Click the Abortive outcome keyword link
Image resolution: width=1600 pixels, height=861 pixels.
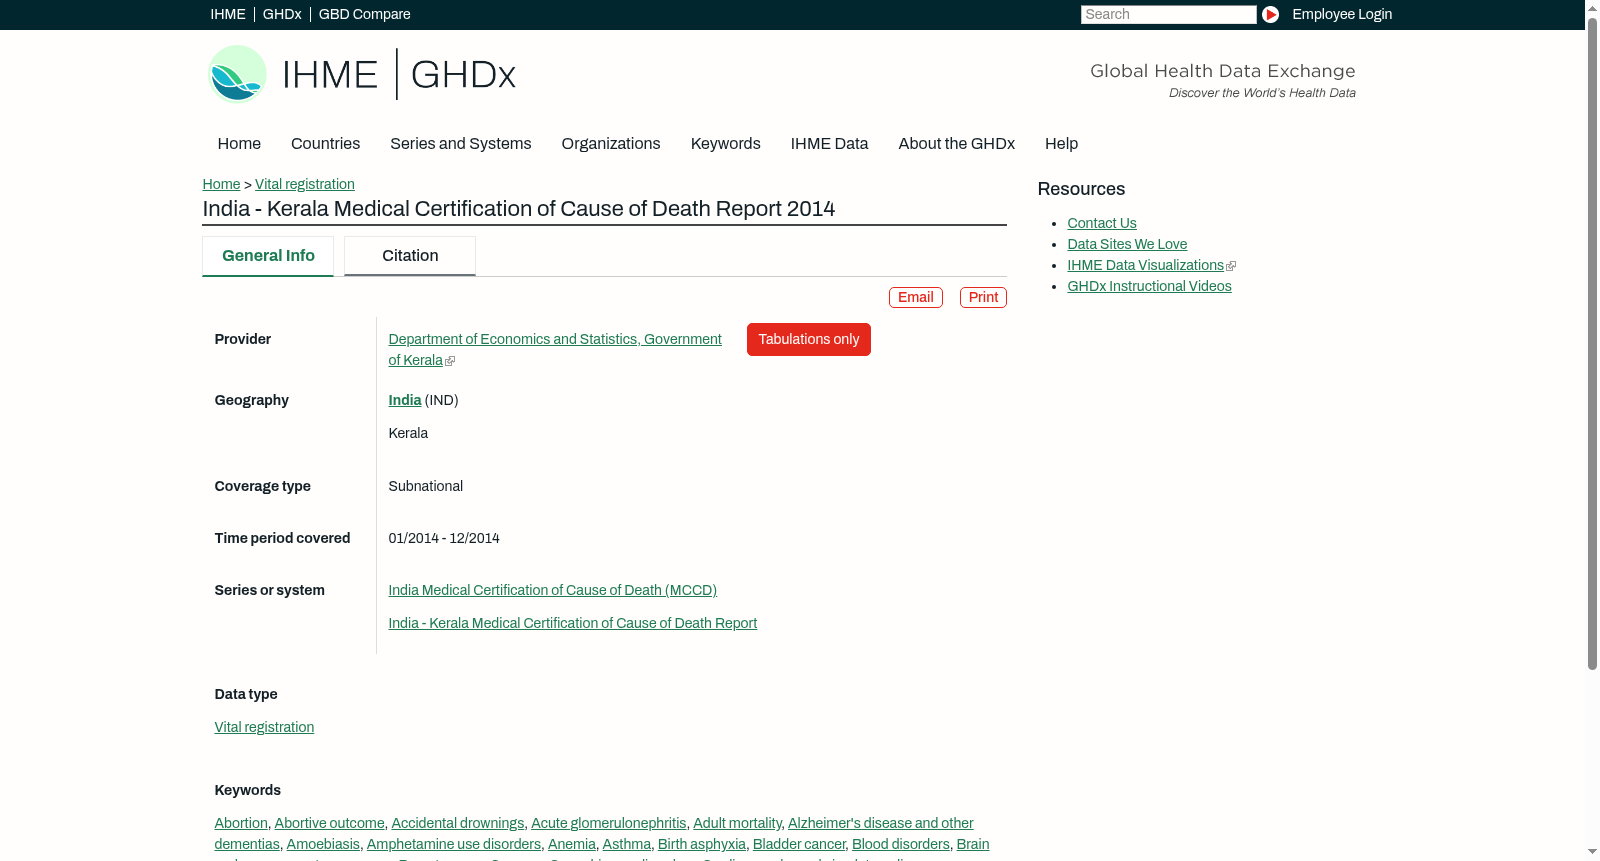click(330, 824)
